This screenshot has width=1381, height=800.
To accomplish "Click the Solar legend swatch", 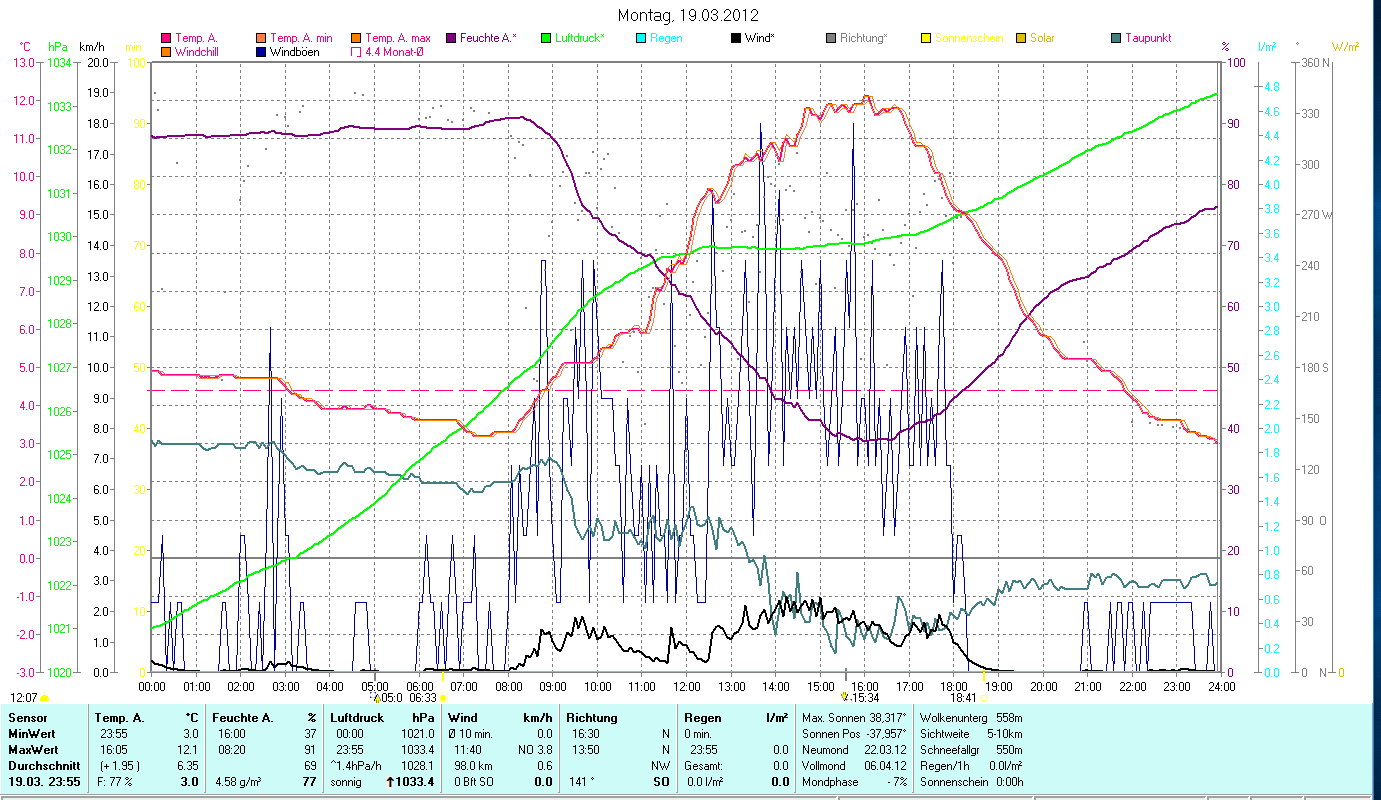I will click(1021, 38).
